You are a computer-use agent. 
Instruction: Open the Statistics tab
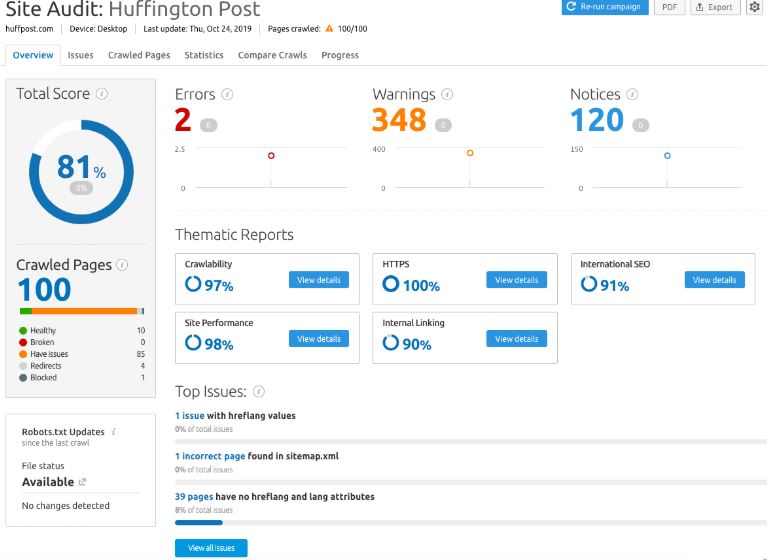203,55
